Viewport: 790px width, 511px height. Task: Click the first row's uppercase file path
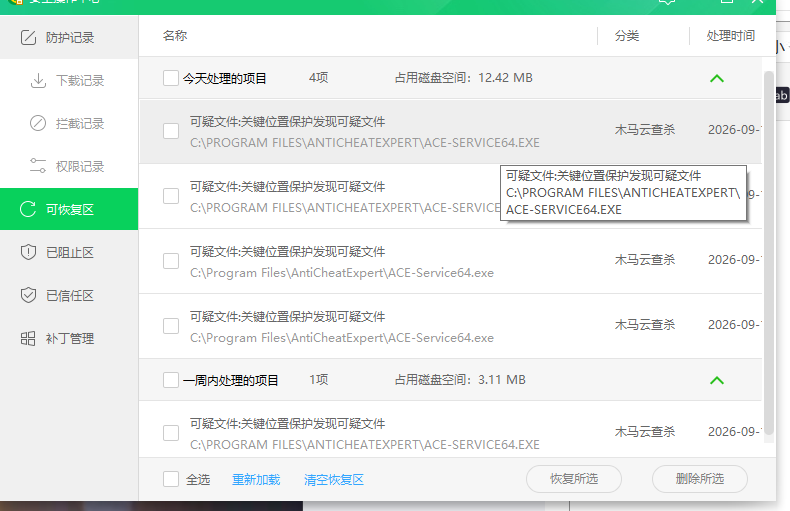[x=365, y=143]
